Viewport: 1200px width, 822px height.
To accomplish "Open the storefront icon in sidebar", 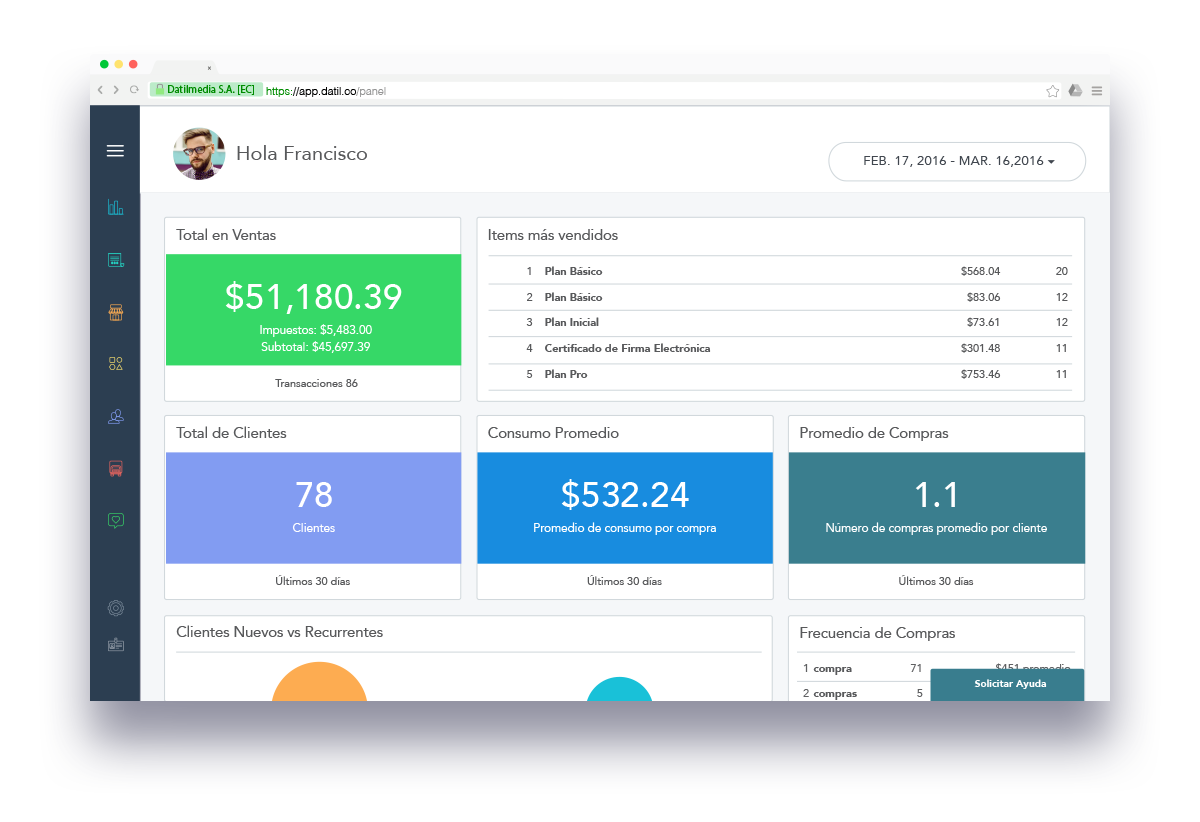I will pos(115,312).
